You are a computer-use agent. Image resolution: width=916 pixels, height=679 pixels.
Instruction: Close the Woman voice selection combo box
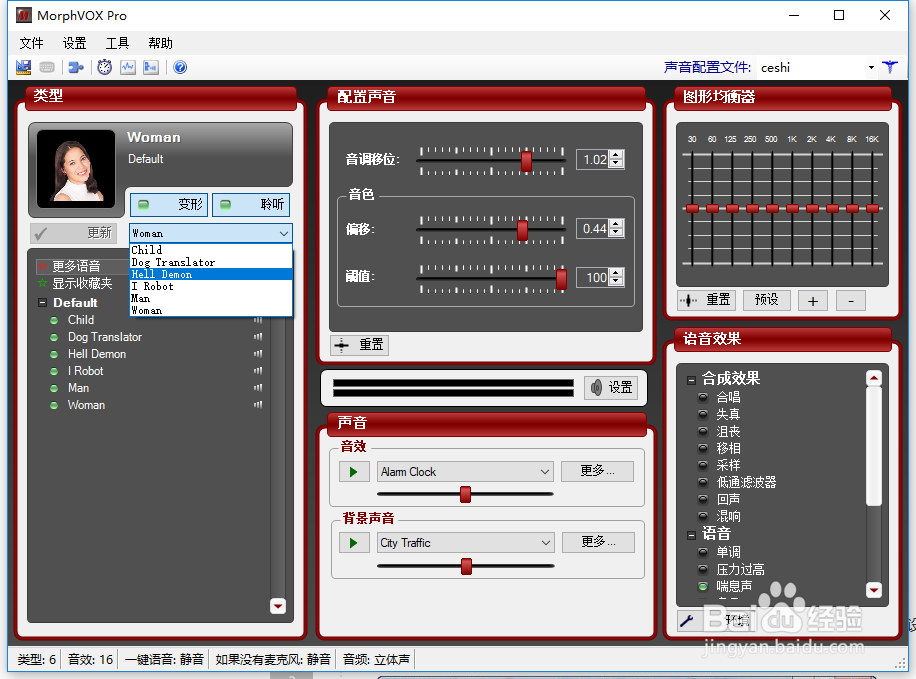tap(284, 233)
